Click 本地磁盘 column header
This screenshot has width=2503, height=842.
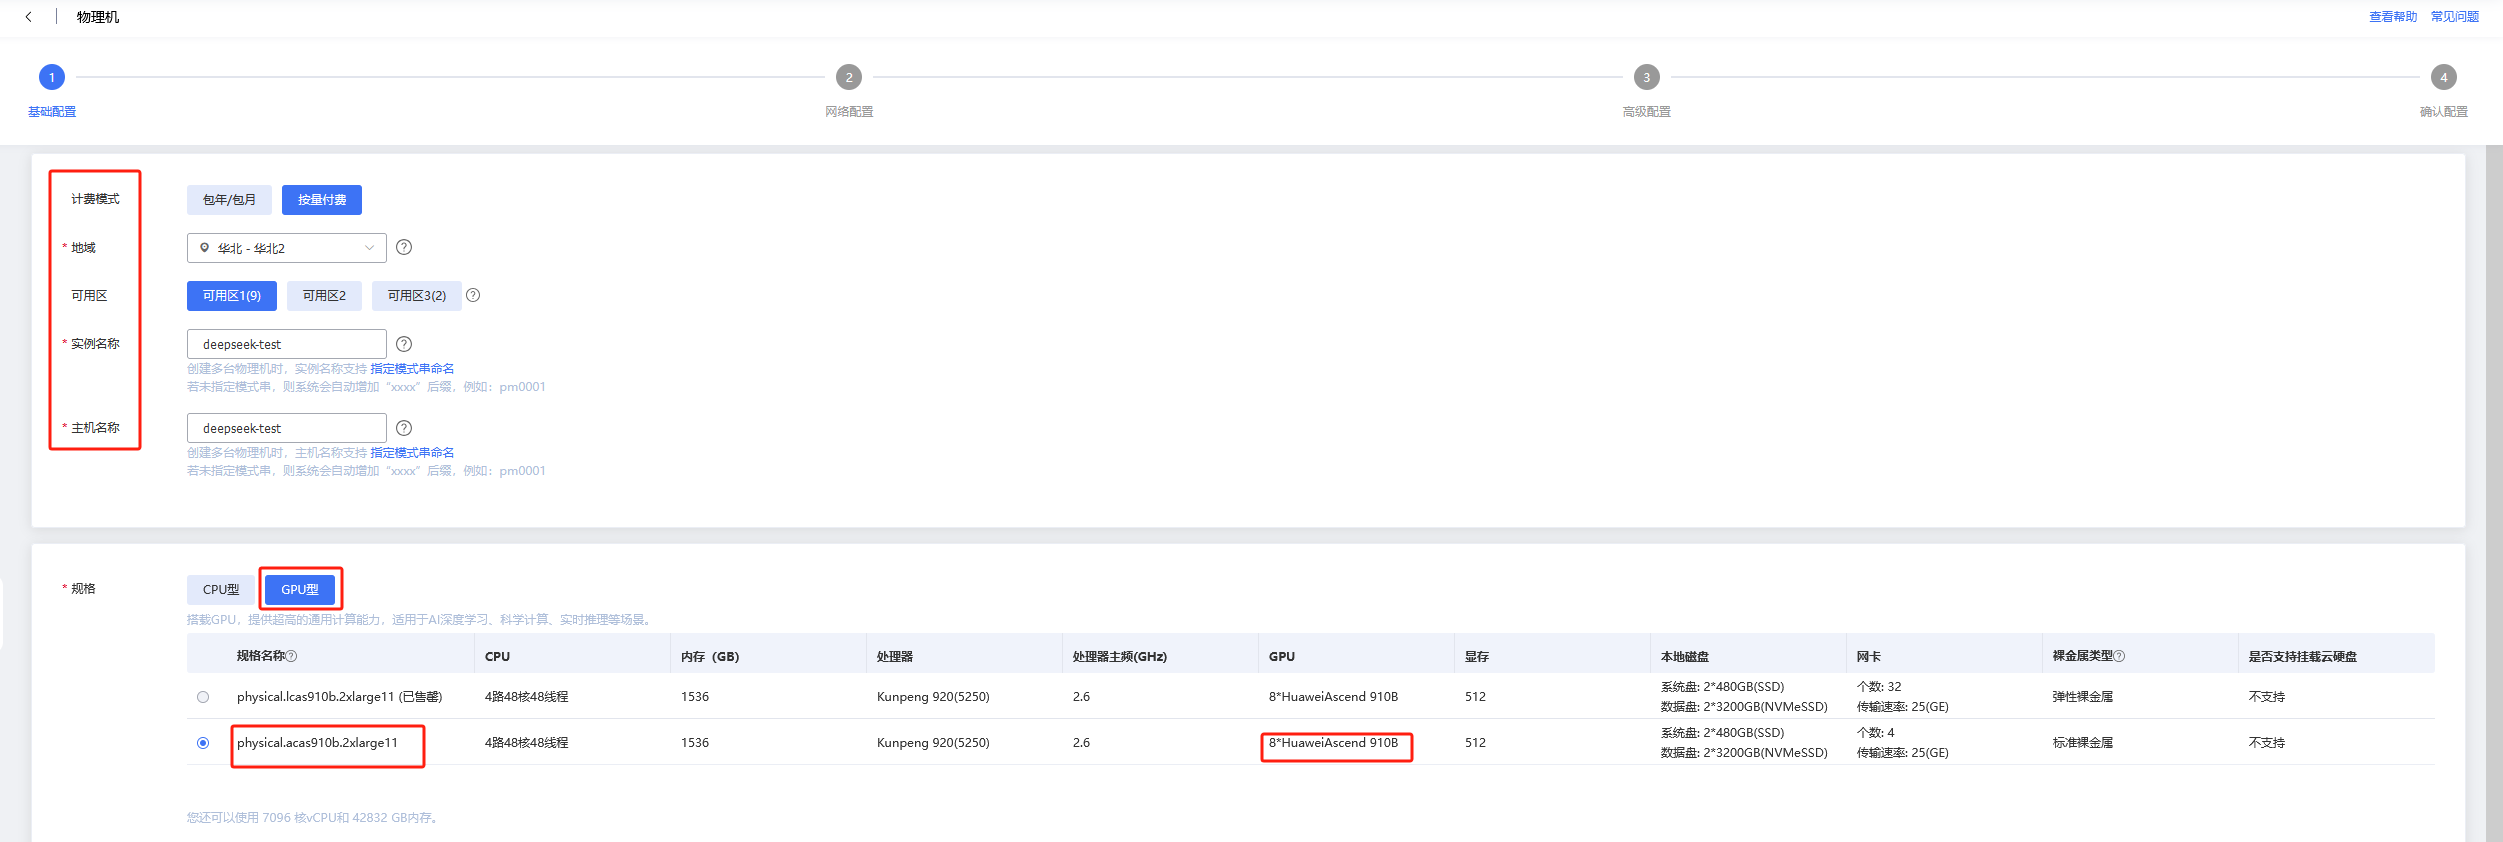1685,657
